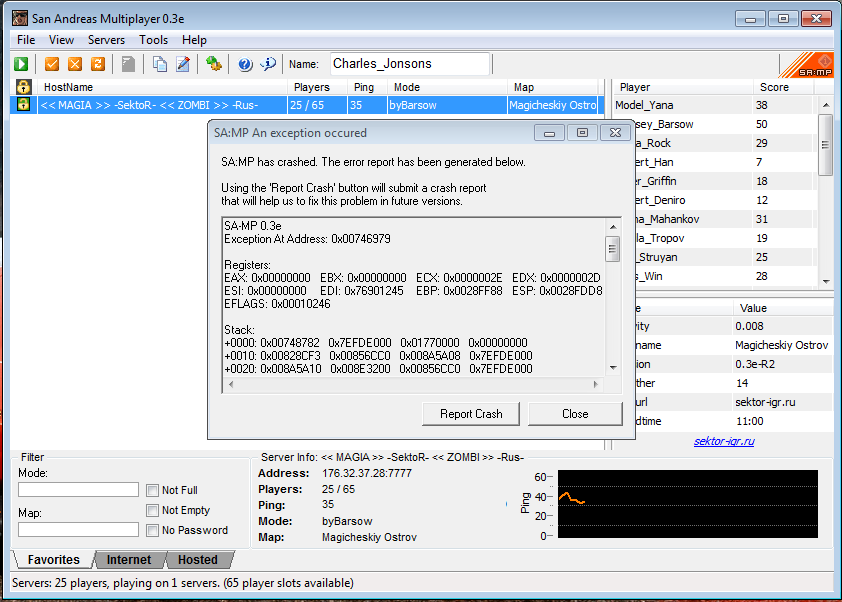Toggle the Not Full filter checkbox
Image resolution: width=842 pixels, height=602 pixels.
tap(153, 490)
